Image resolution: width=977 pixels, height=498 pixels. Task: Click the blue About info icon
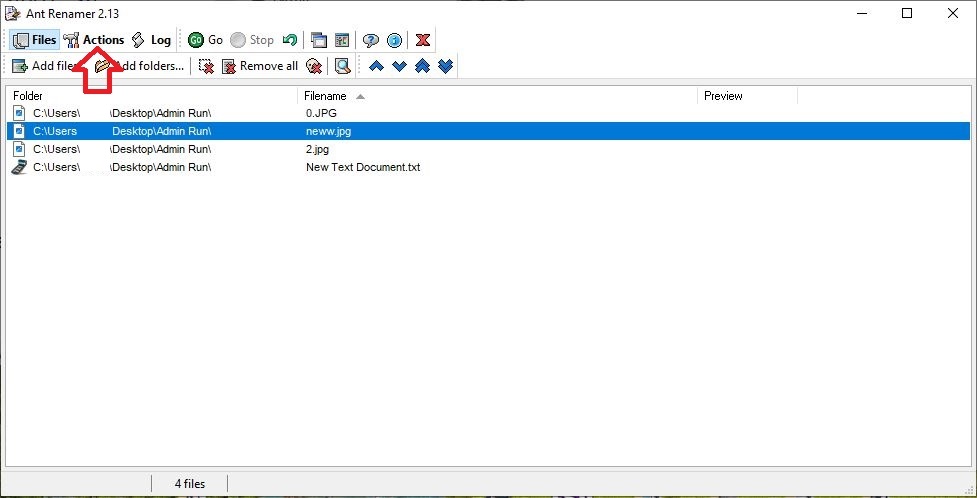click(x=394, y=40)
